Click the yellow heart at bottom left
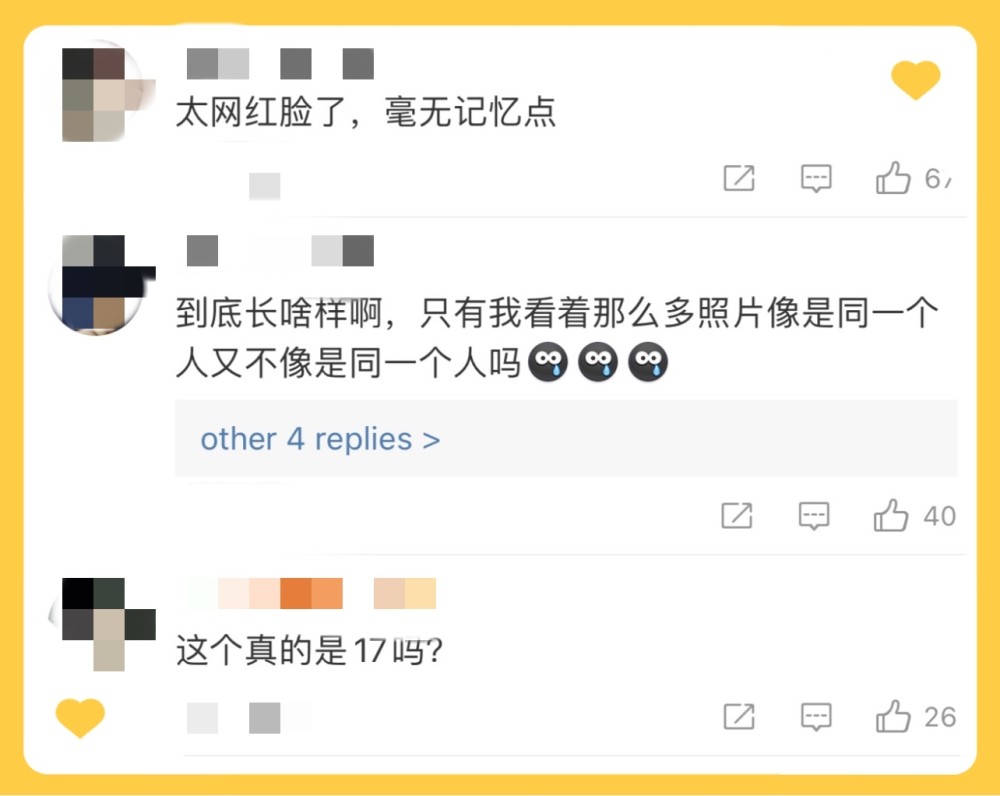1000x796 pixels. pos(80,718)
